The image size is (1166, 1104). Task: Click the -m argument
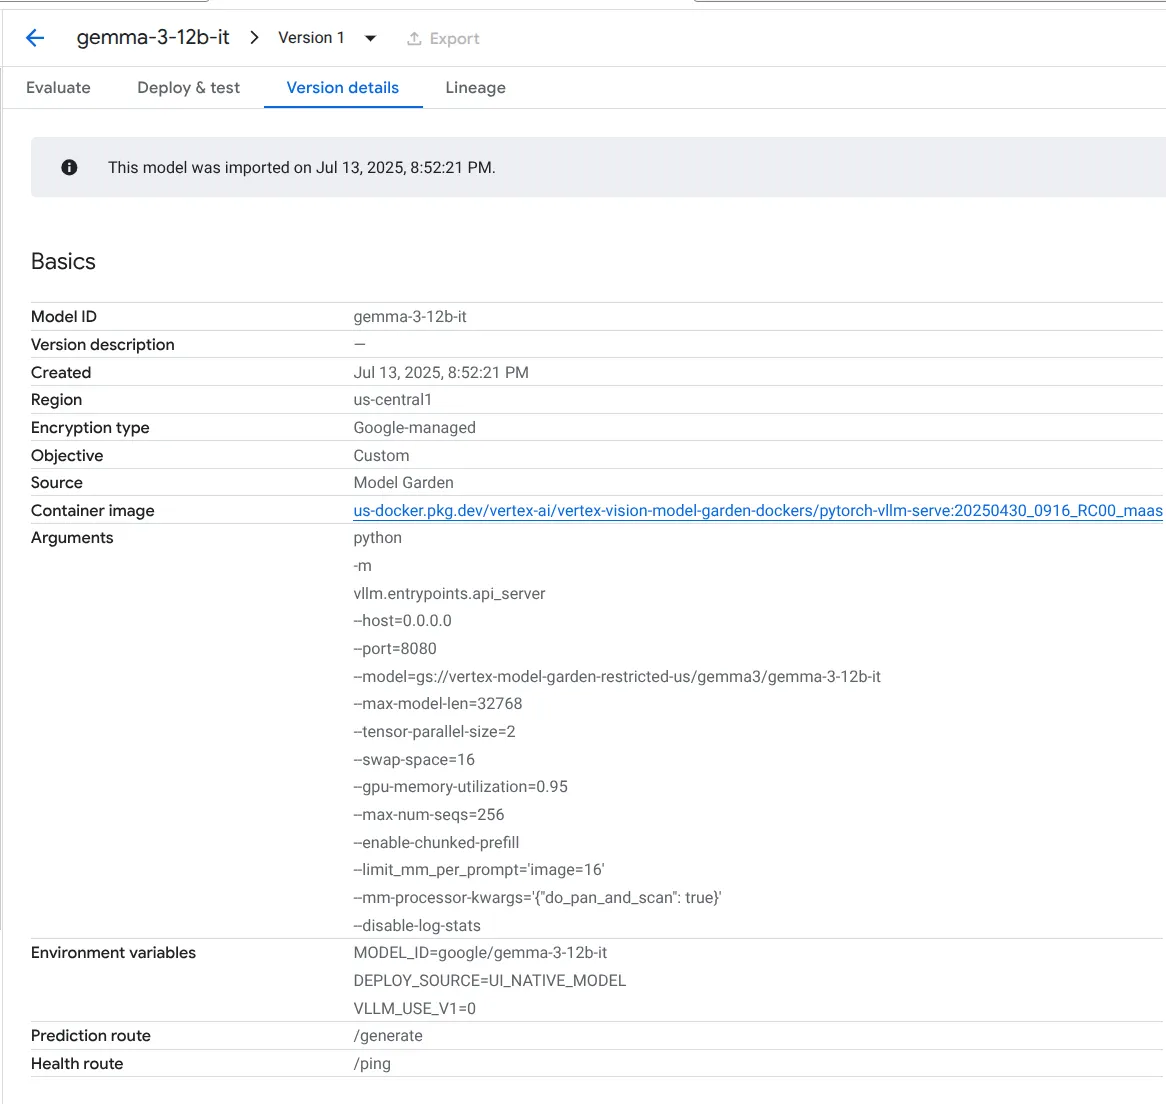point(362,566)
